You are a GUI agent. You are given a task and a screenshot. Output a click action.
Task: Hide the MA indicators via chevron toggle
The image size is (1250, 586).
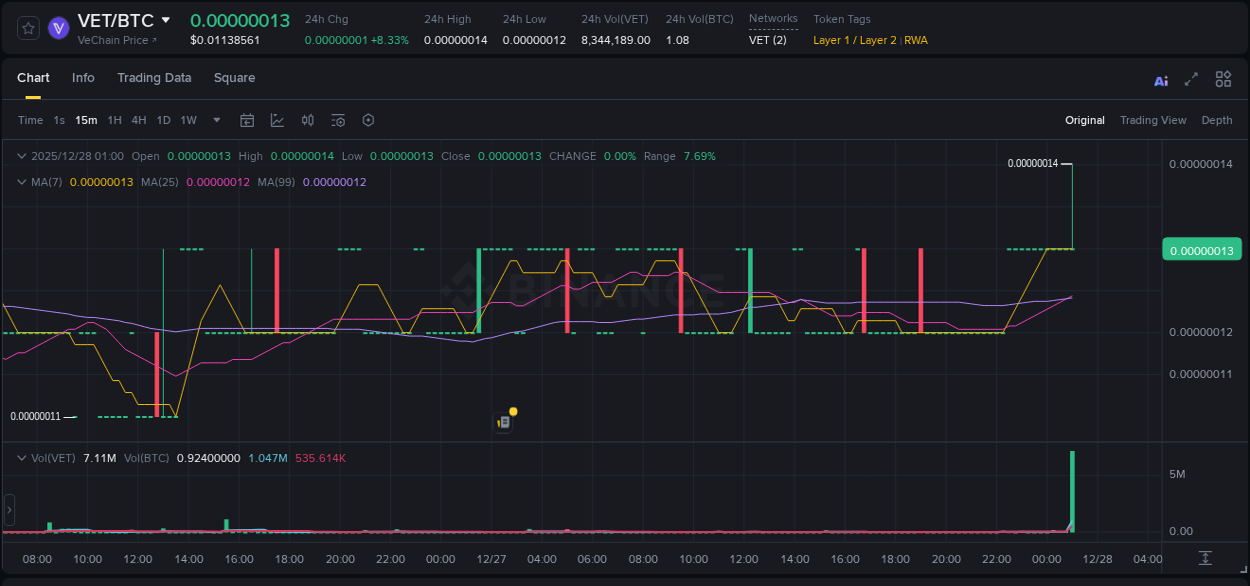pos(22,182)
